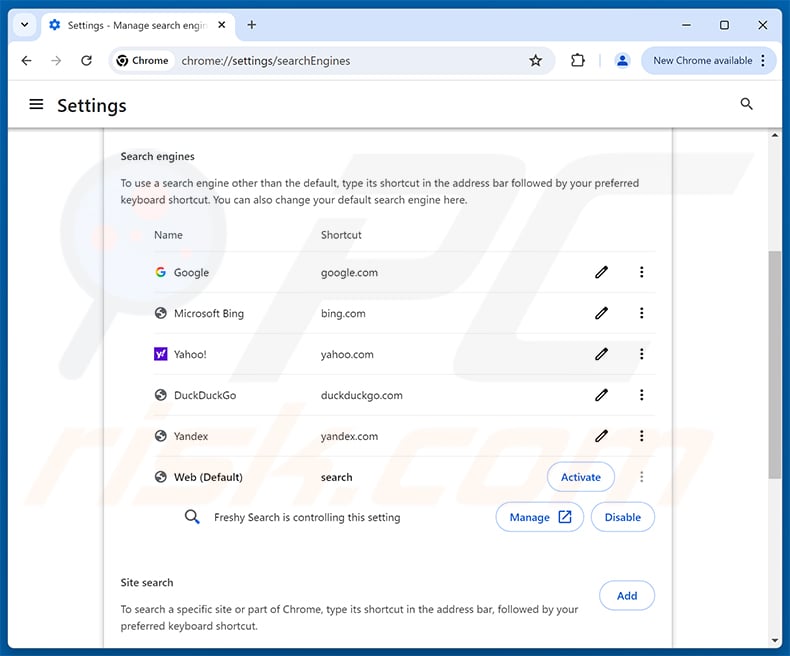Click the DuckDuckGo name

(205, 395)
